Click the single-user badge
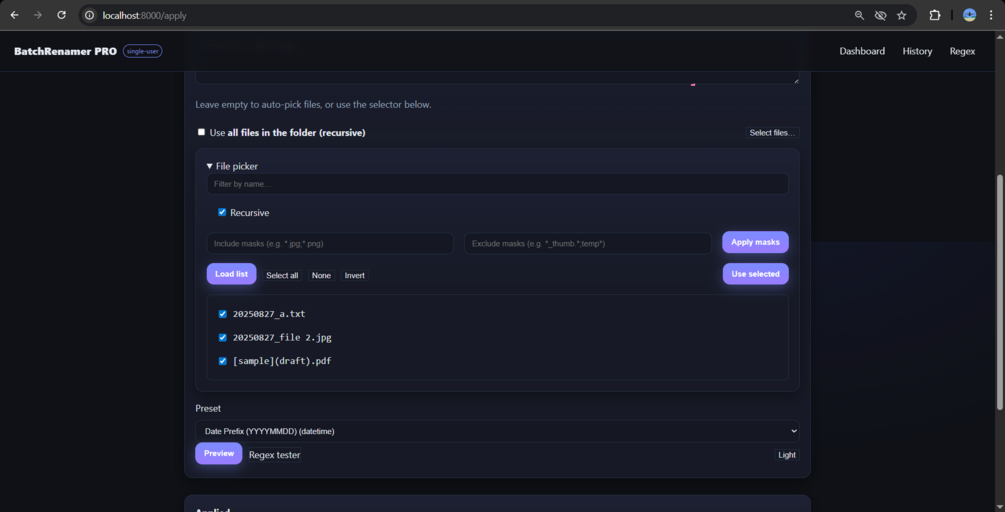The width and height of the screenshot is (1005, 512). [x=142, y=51]
